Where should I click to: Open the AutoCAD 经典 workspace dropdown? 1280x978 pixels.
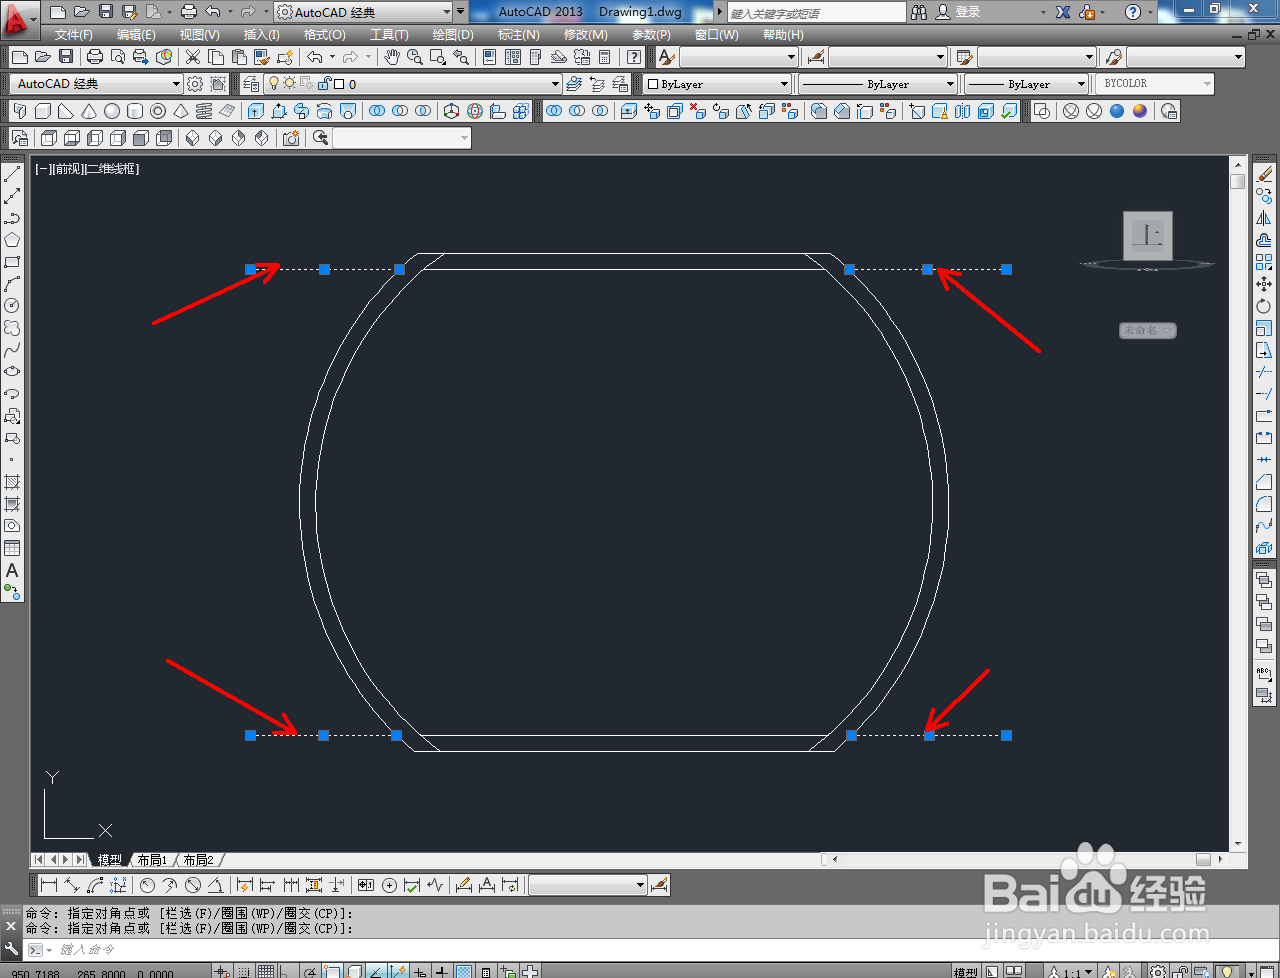pyautogui.click(x=97, y=84)
